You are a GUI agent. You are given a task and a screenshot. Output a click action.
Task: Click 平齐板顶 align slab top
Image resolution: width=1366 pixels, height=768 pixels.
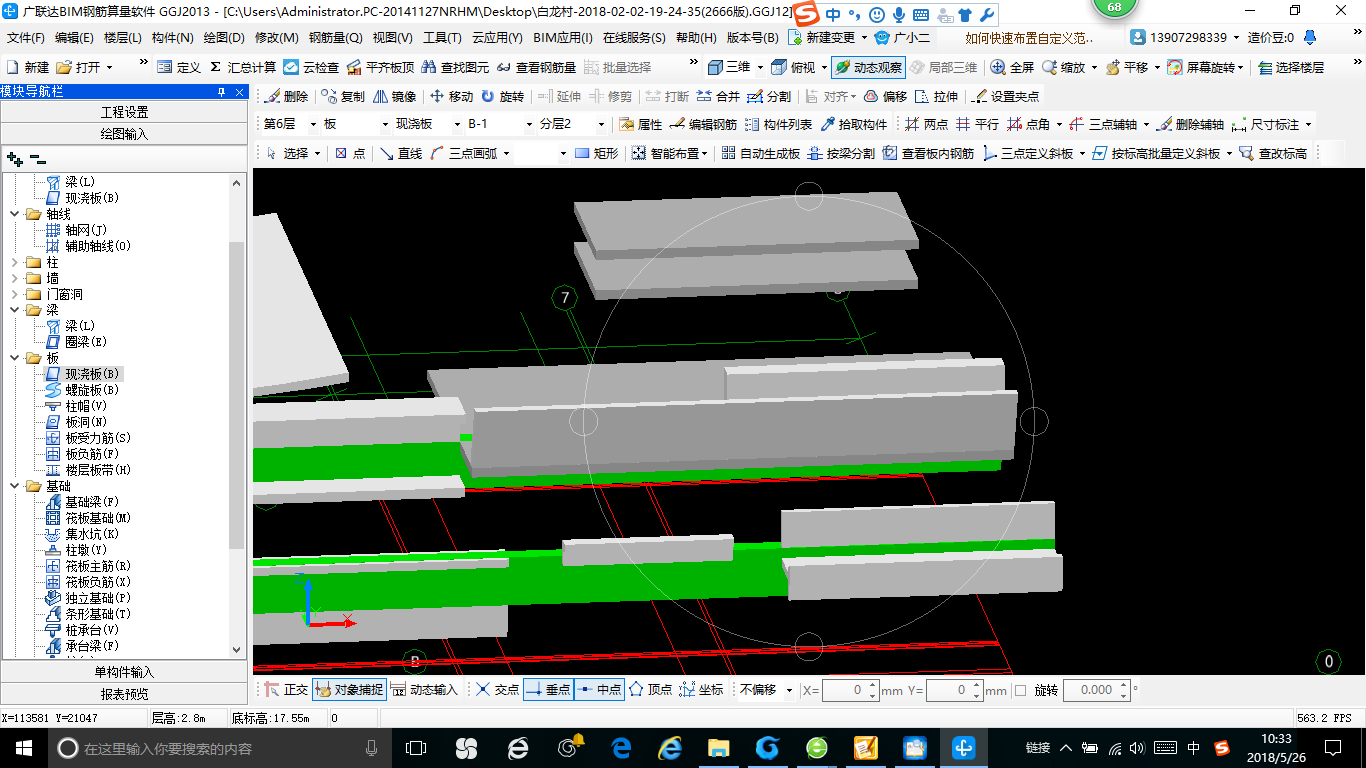coord(380,67)
